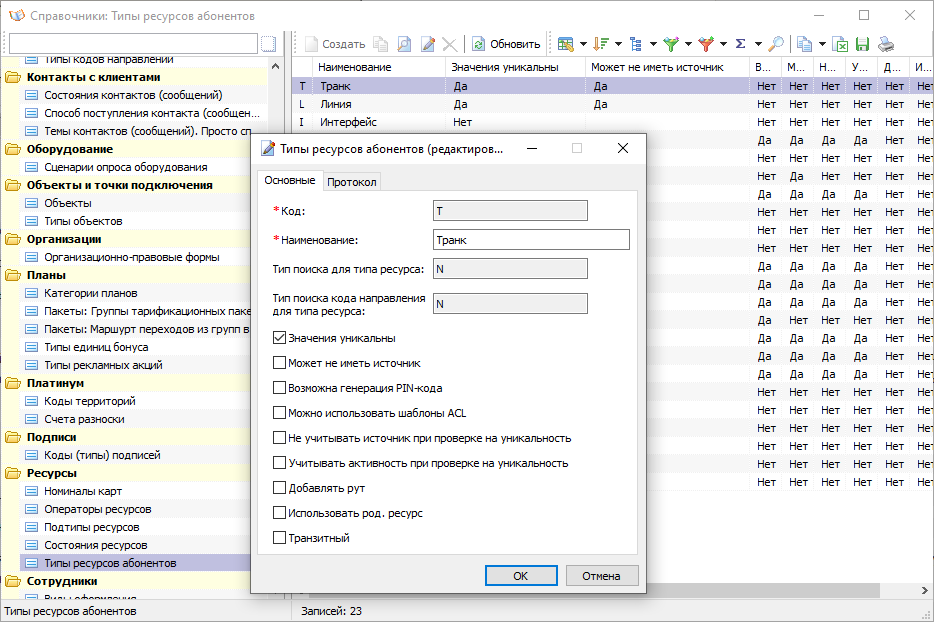Enable Можно использовать шаблоны ACL checkbox
934x622 pixels.
(279, 413)
